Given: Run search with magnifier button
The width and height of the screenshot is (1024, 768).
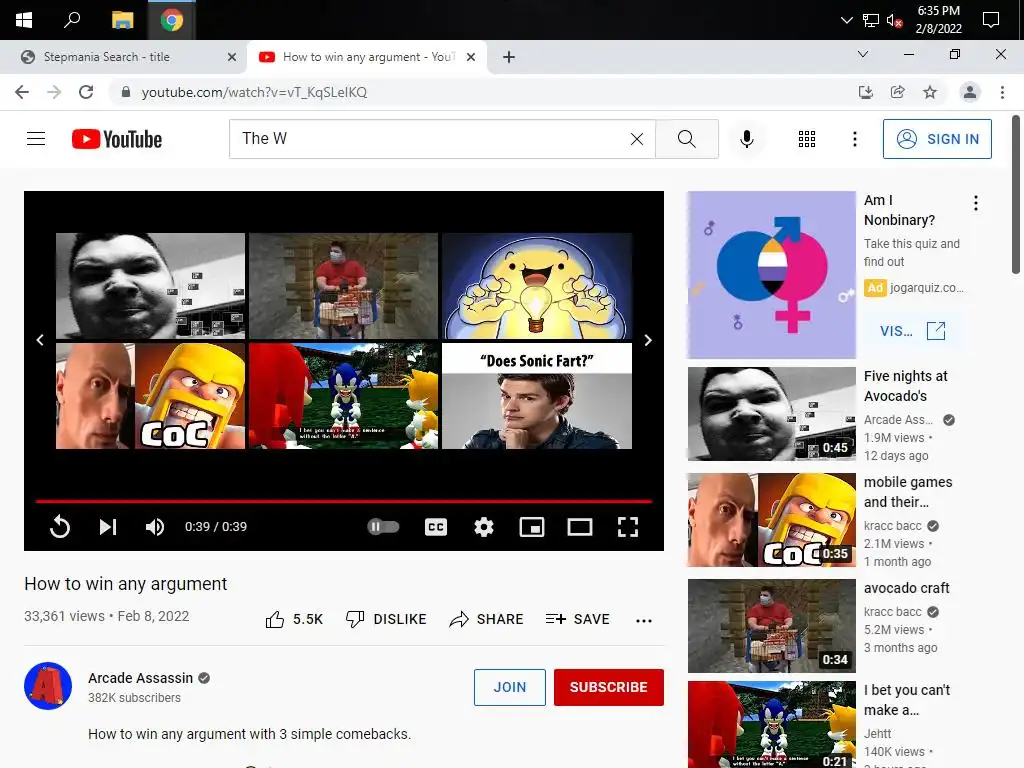Looking at the screenshot, I should (x=686, y=138).
